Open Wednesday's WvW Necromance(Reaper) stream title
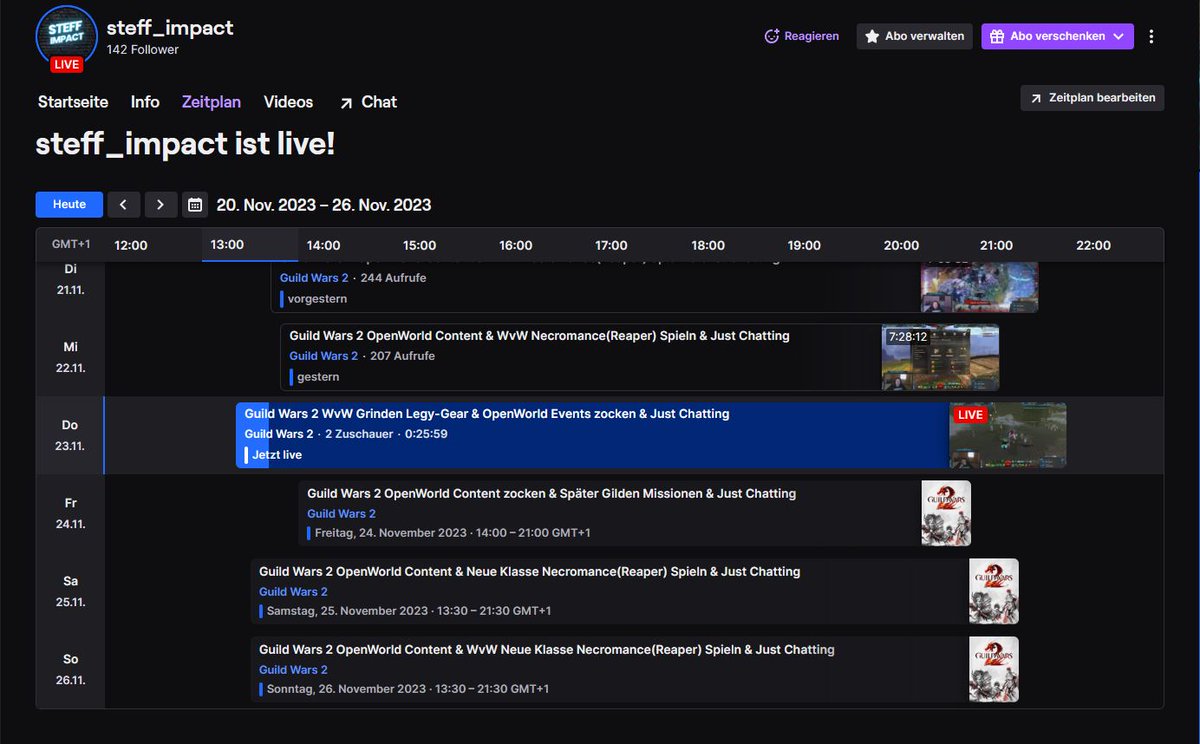1200x744 pixels. point(539,336)
